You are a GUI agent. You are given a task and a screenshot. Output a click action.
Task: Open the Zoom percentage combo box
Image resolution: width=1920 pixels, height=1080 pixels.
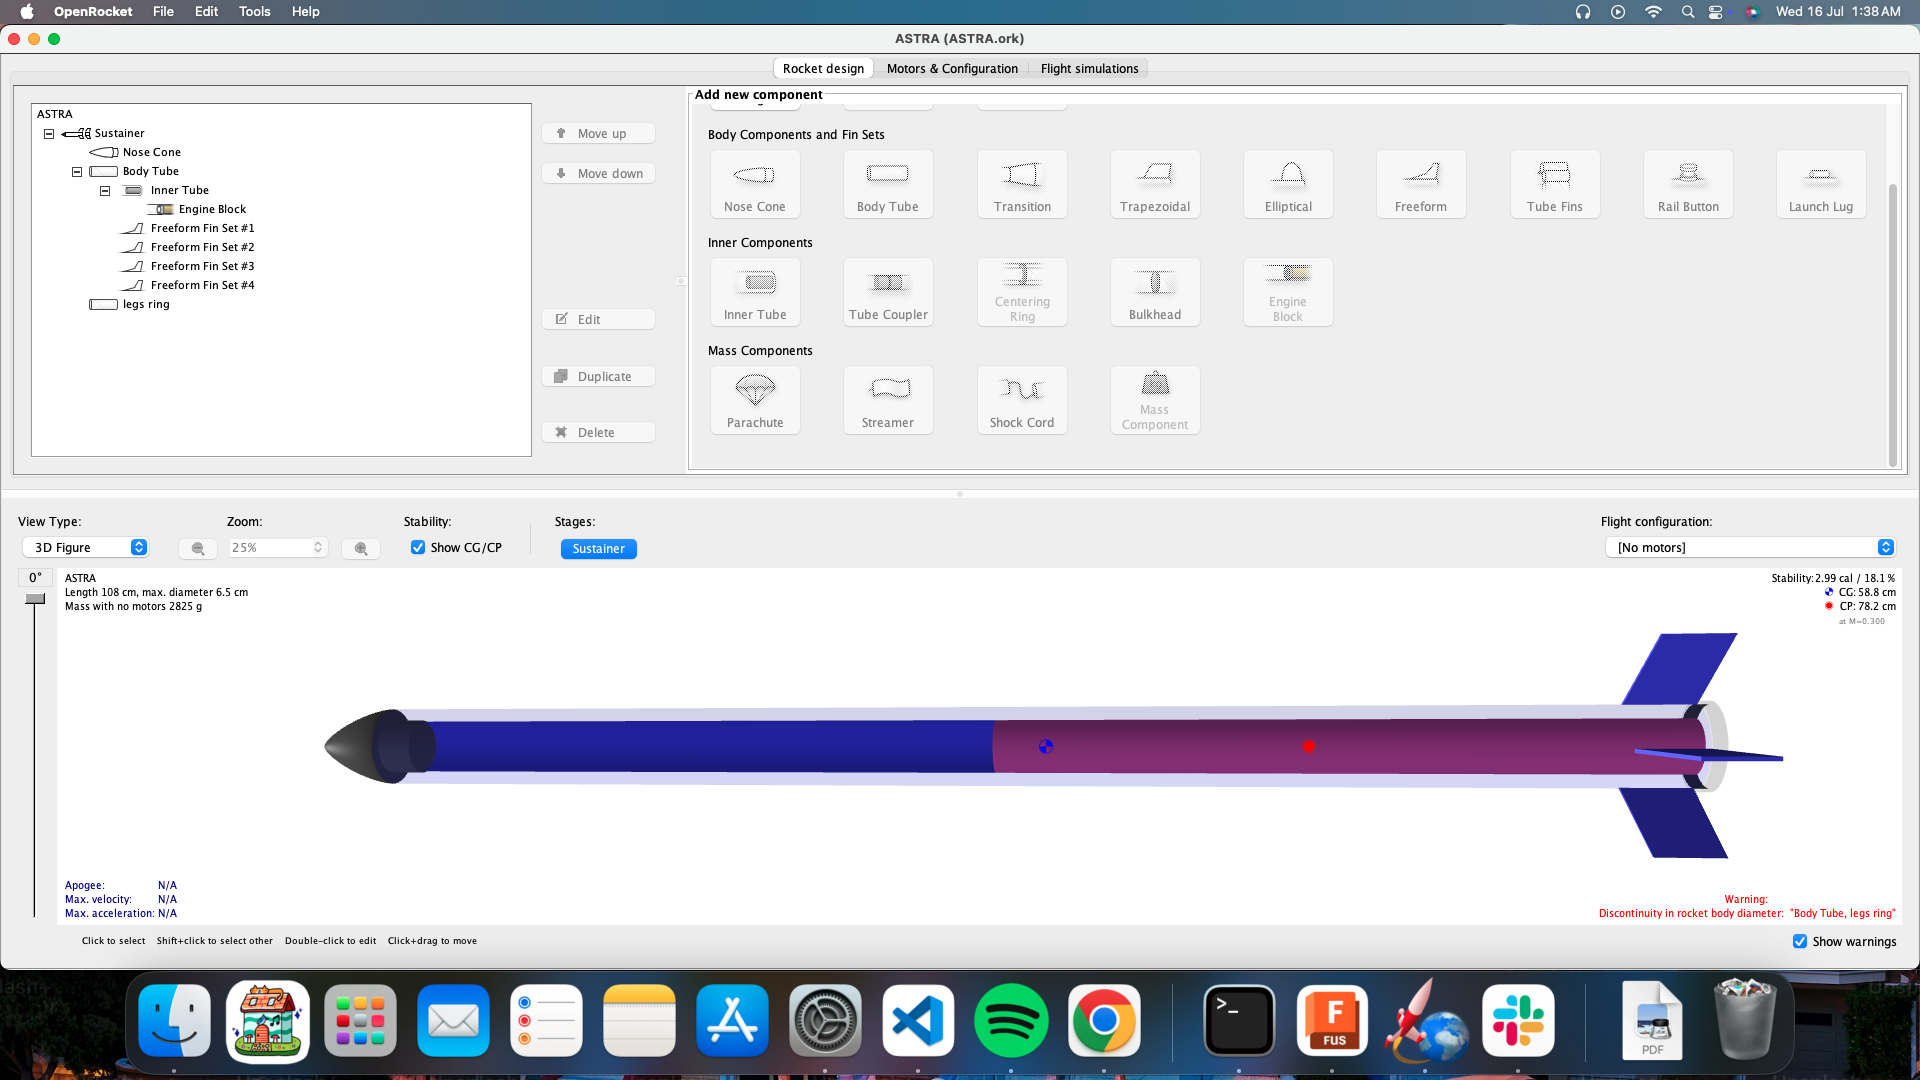coord(277,548)
